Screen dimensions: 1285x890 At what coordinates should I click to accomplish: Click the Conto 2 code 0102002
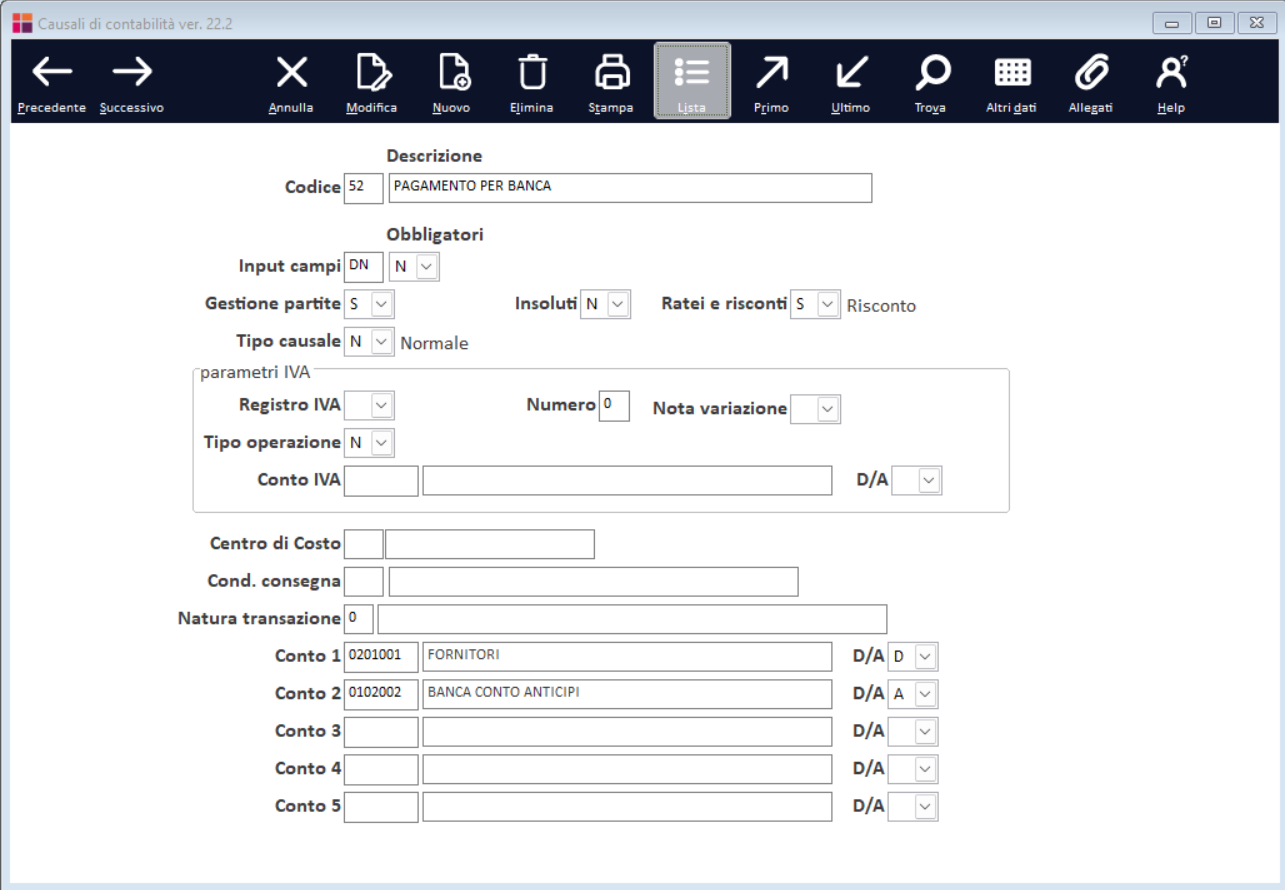click(x=381, y=694)
